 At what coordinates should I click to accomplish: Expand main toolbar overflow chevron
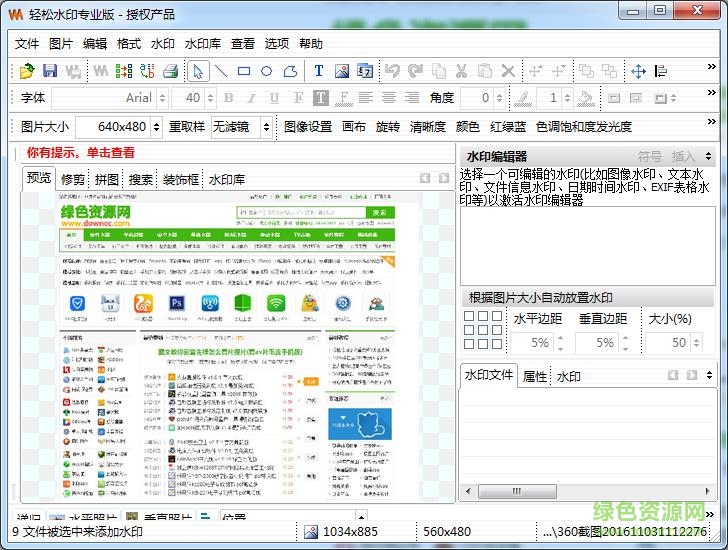pyautogui.click(x=711, y=67)
